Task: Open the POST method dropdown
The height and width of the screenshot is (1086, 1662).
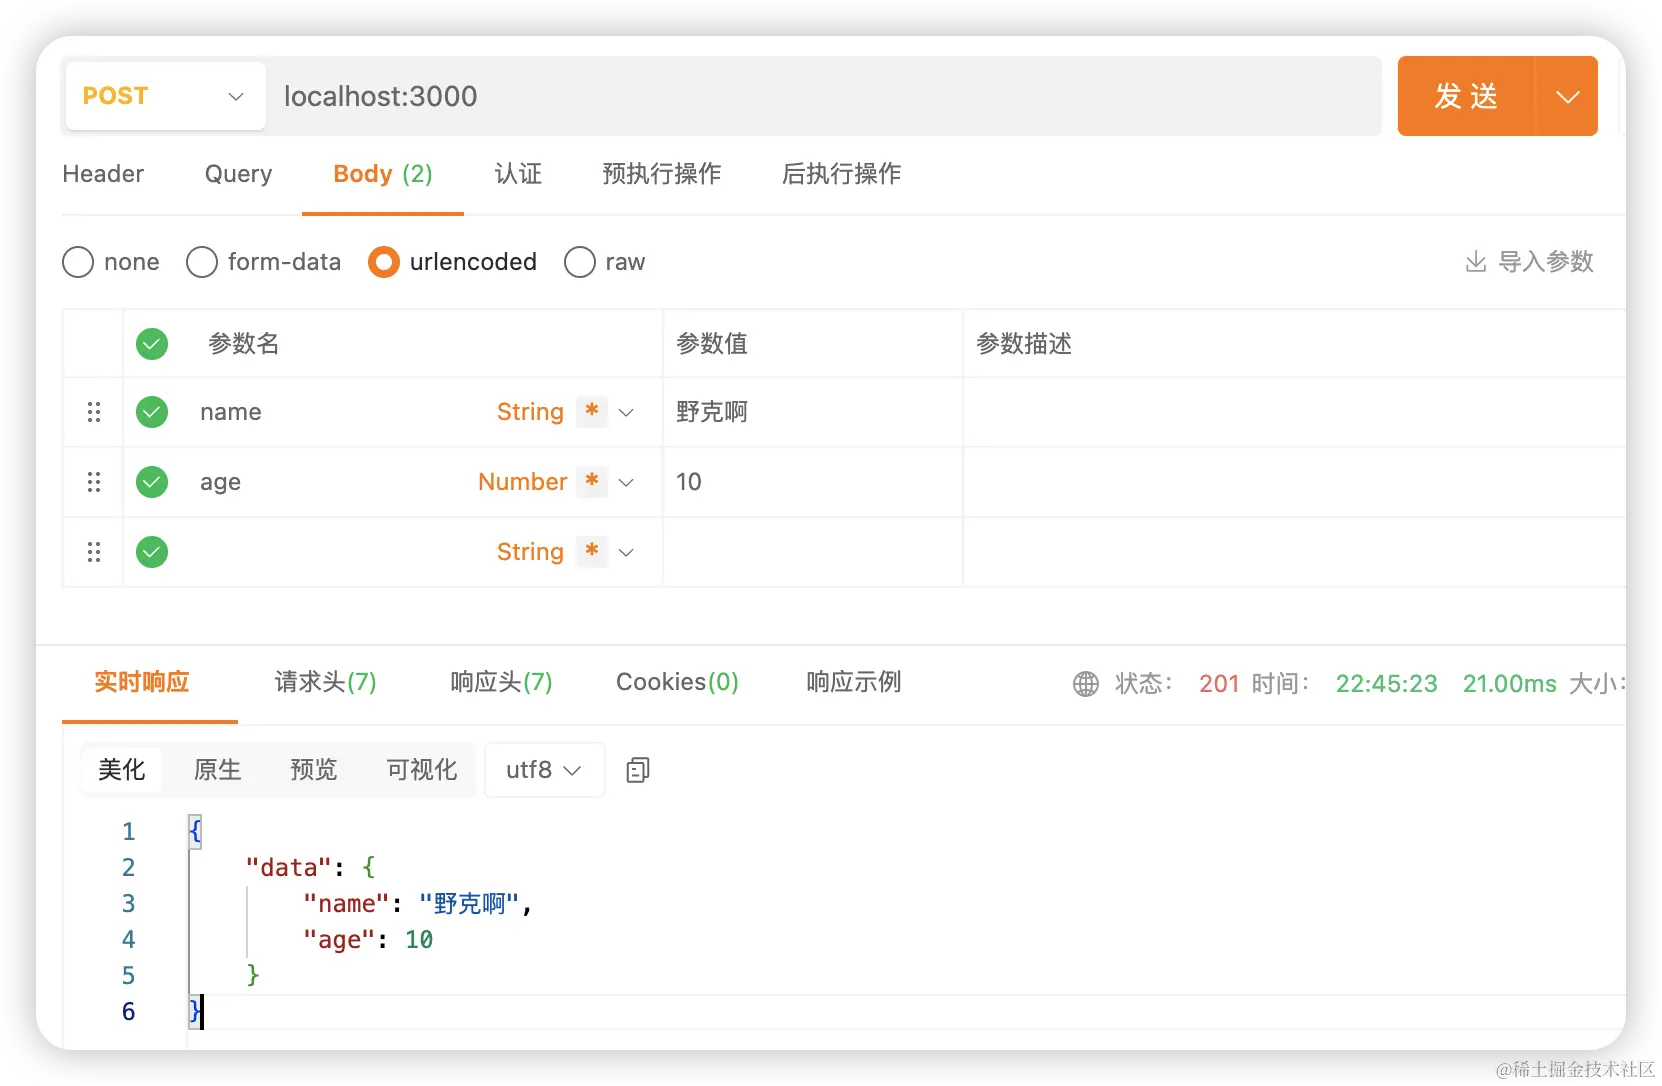Action: [235, 96]
